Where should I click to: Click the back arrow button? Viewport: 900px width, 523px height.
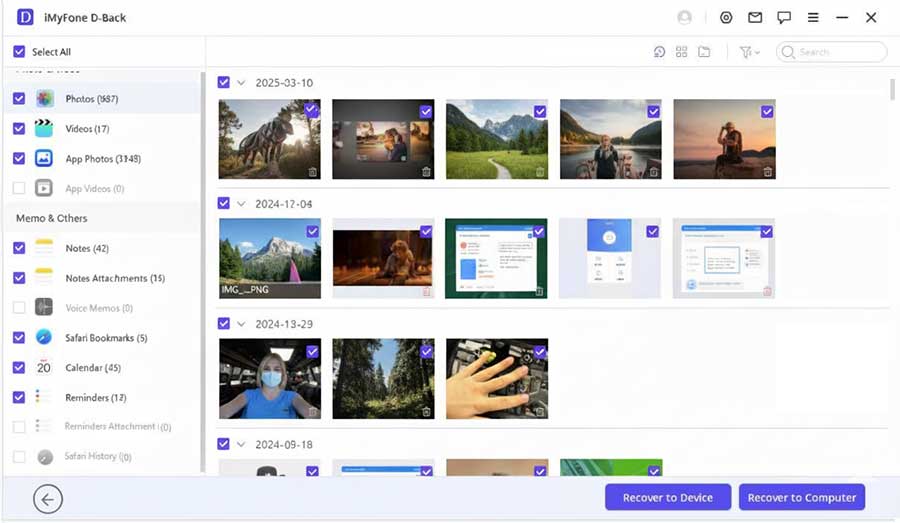(47, 498)
